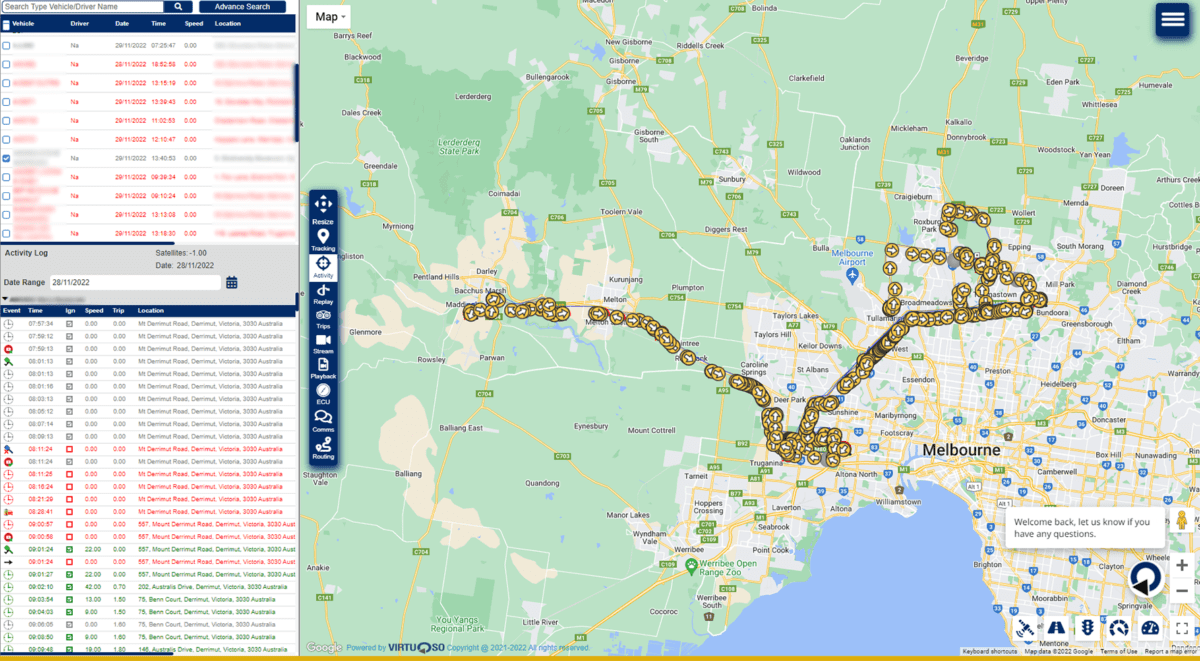Open the Trips panel
Image resolution: width=1200 pixels, height=661 pixels.
322,320
